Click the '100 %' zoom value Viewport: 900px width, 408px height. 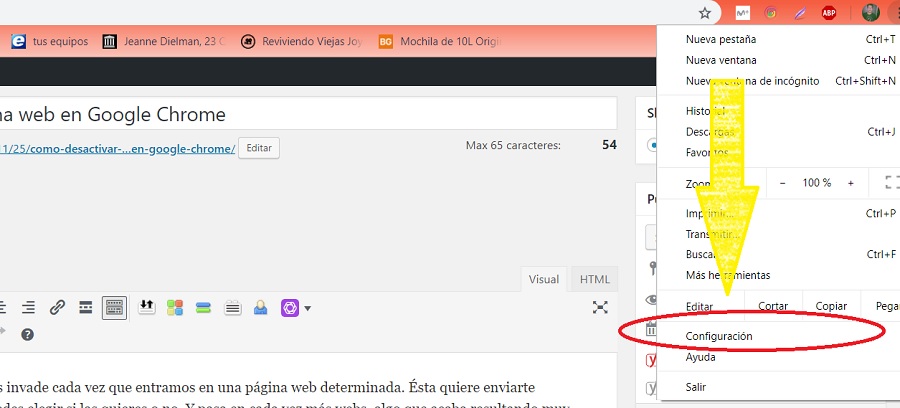[817, 183]
